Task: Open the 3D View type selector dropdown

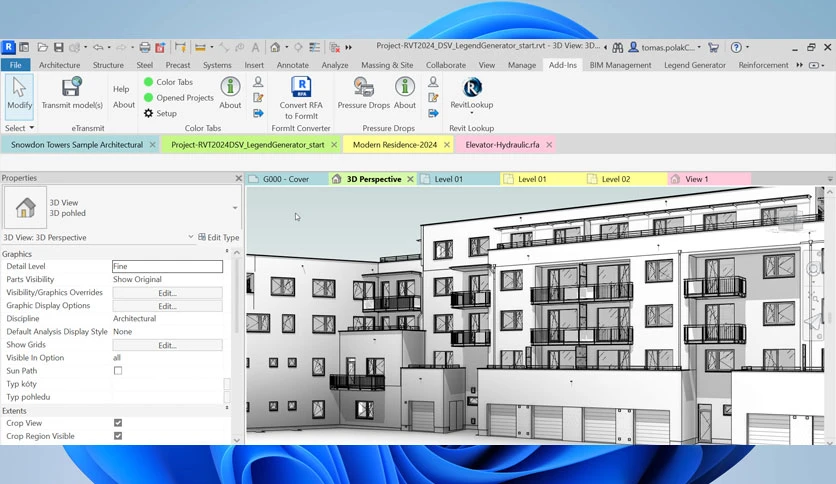Action: click(x=235, y=208)
